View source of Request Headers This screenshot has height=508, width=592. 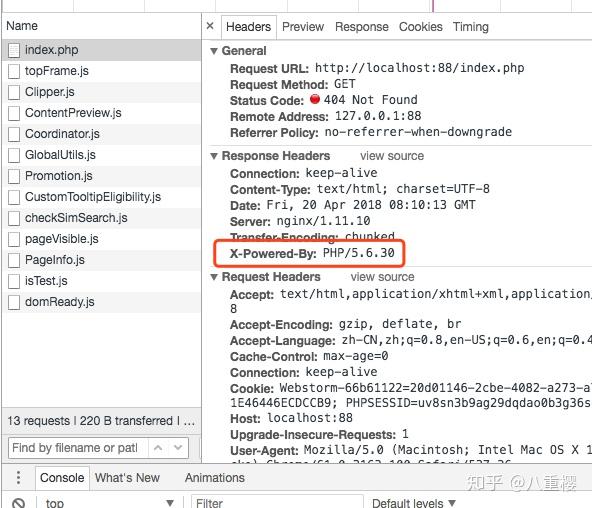click(x=382, y=277)
